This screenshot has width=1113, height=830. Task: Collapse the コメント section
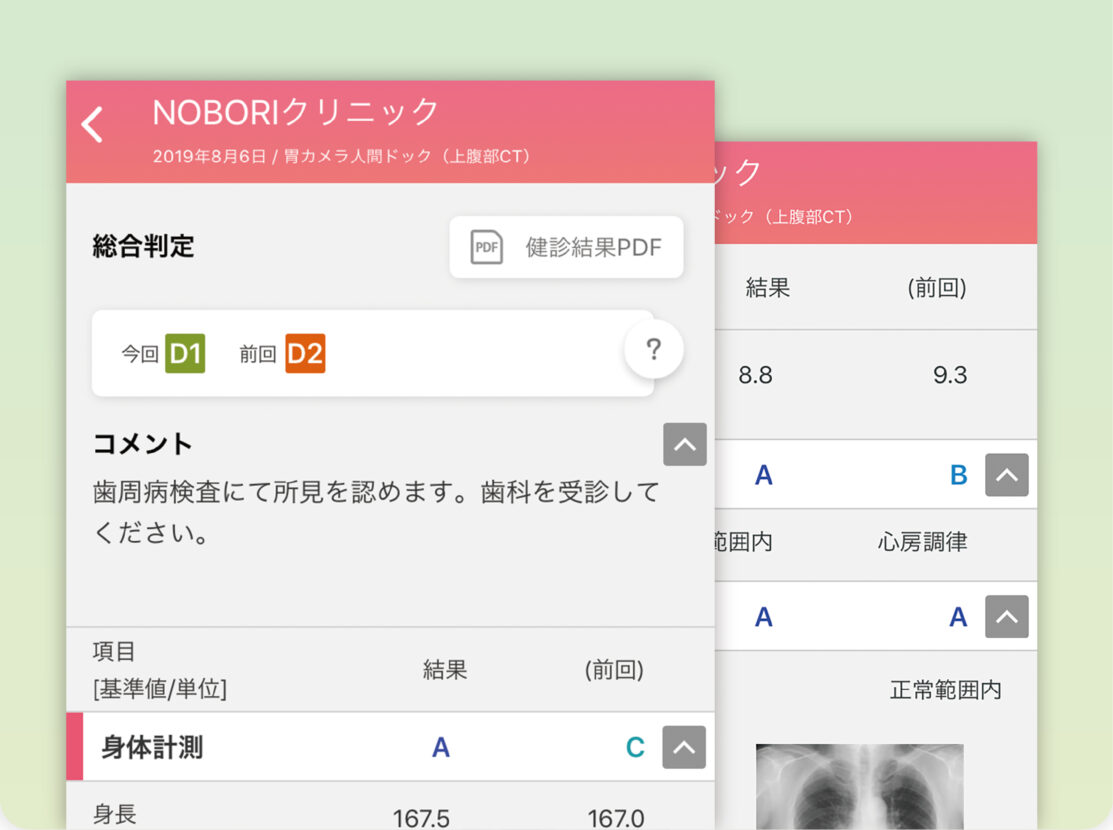(684, 445)
